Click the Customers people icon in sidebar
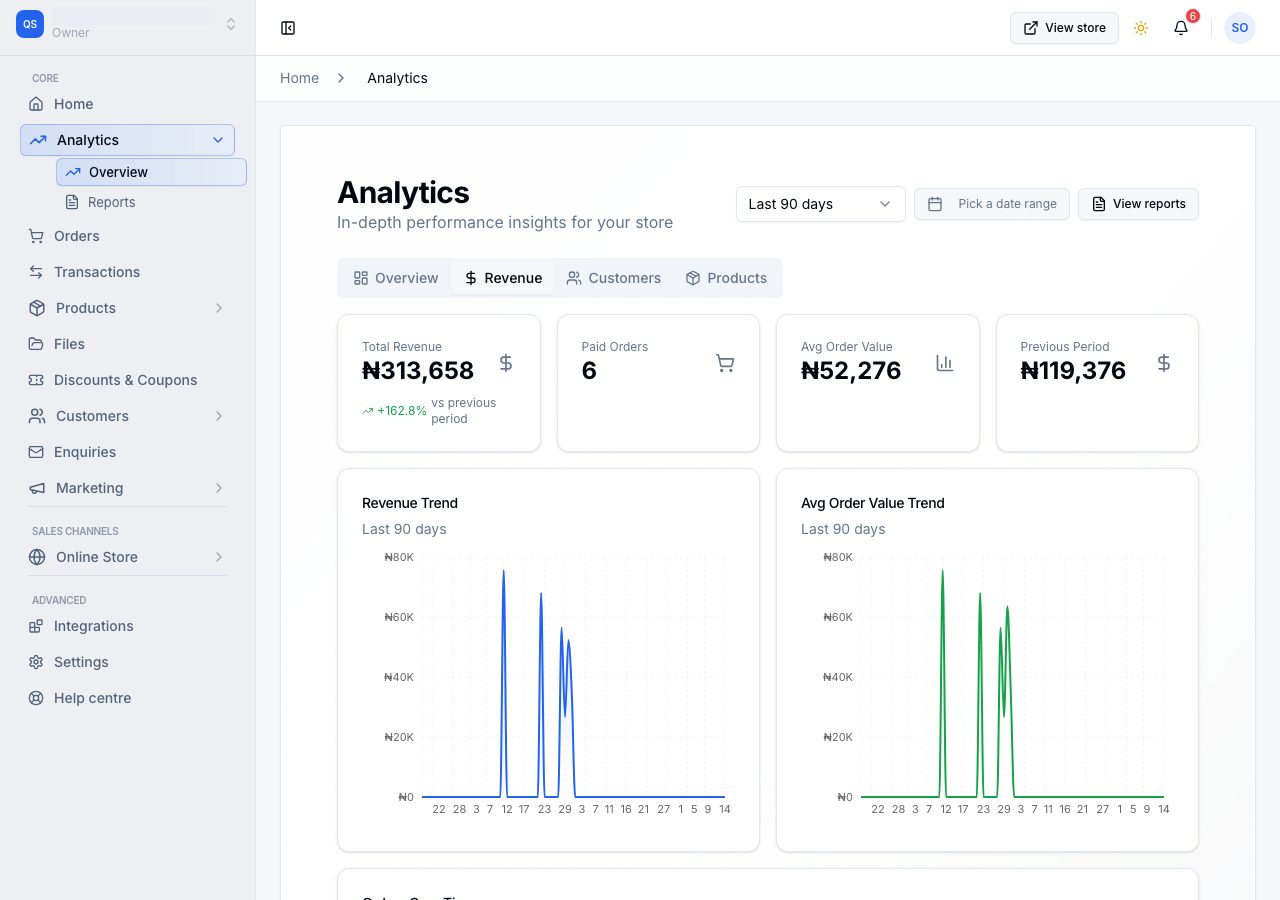 [37, 416]
